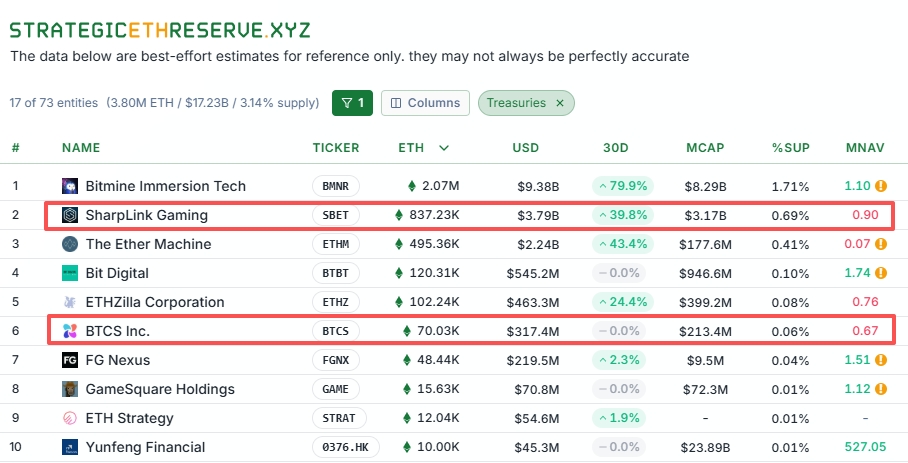Viewport: 908px width, 463px height.
Task: Sort by the ETH column arrow
Action: tap(444, 148)
